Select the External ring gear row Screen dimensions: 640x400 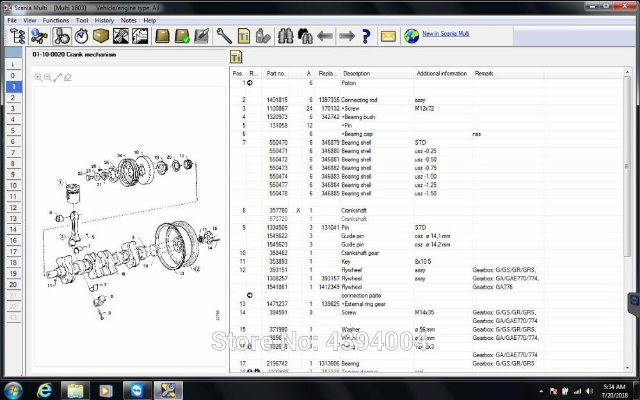click(x=426, y=304)
